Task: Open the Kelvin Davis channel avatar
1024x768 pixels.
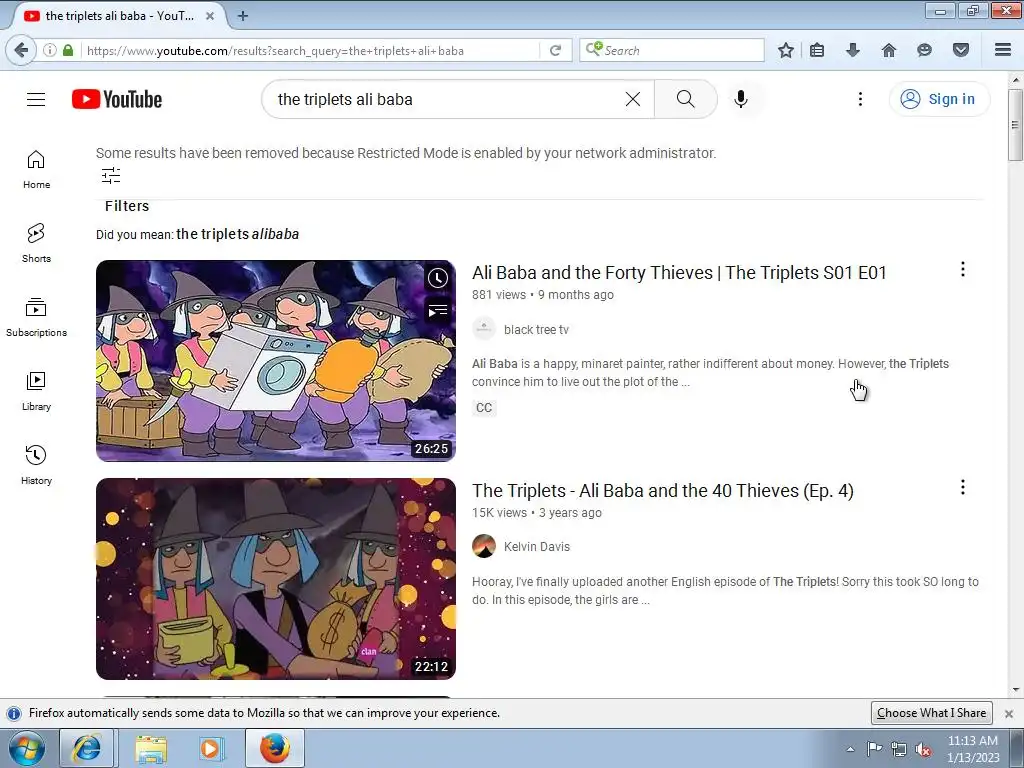Action: click(x=484, y=546)
